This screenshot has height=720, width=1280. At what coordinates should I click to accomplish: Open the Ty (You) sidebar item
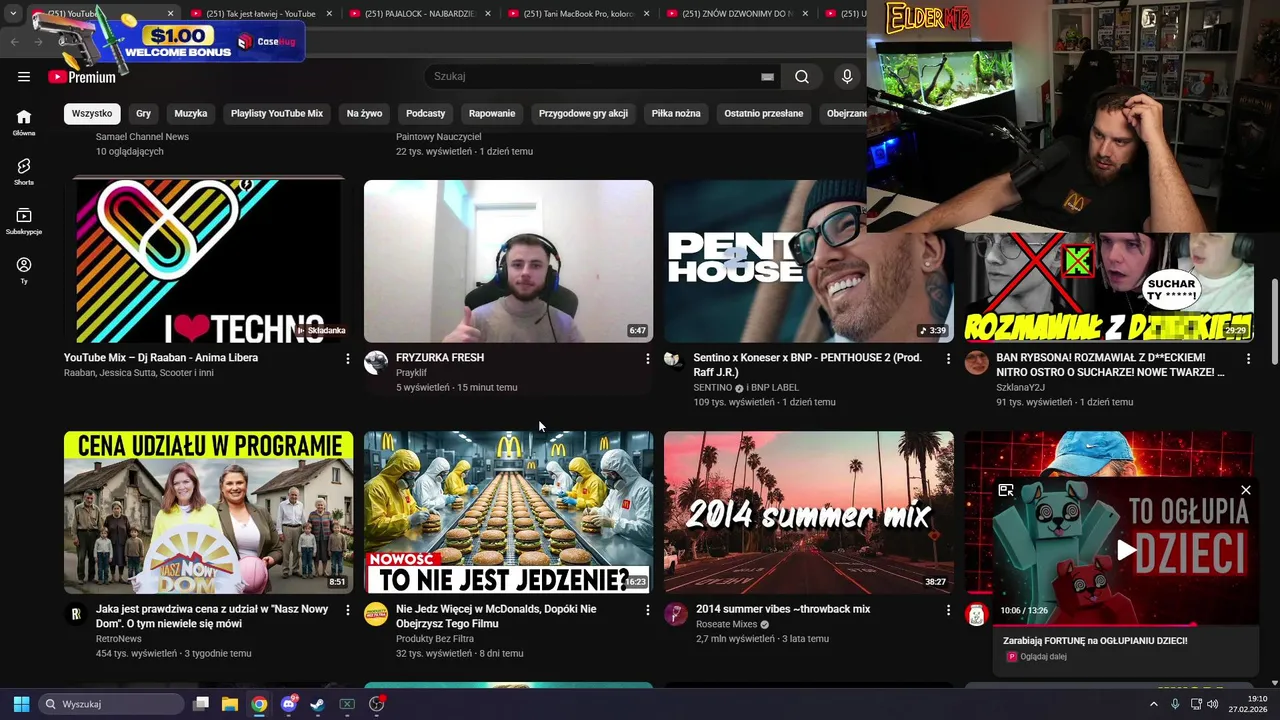[x=24, y=270]
